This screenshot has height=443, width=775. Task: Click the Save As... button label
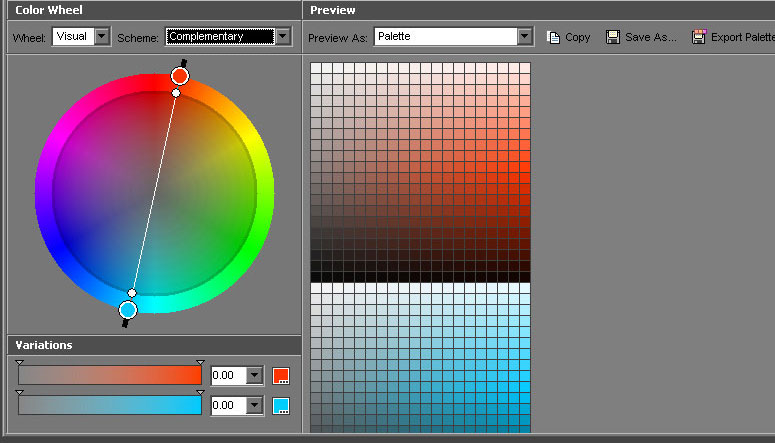point(650,37)
